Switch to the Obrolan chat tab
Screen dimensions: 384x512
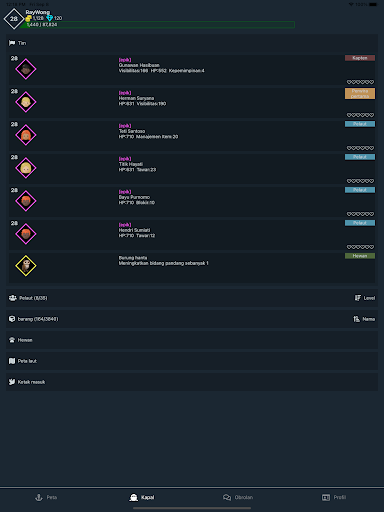point(238,497)
